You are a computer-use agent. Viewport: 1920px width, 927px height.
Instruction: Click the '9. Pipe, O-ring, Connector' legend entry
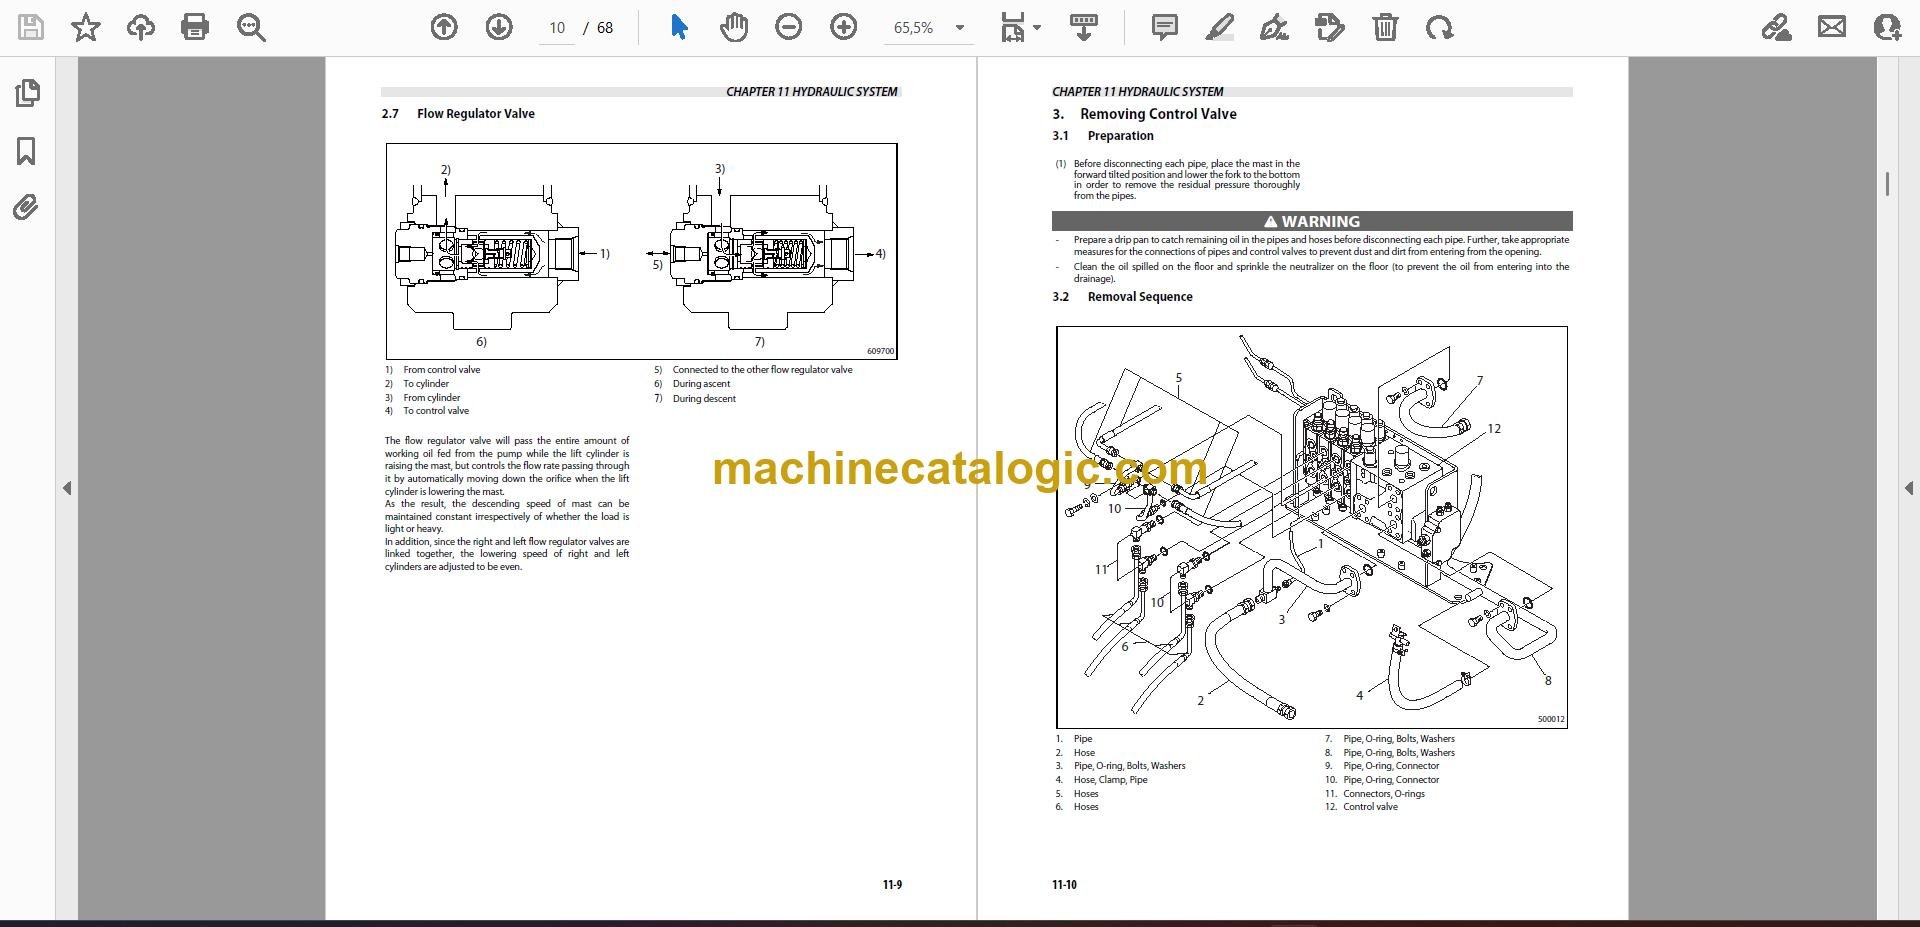1382,766
